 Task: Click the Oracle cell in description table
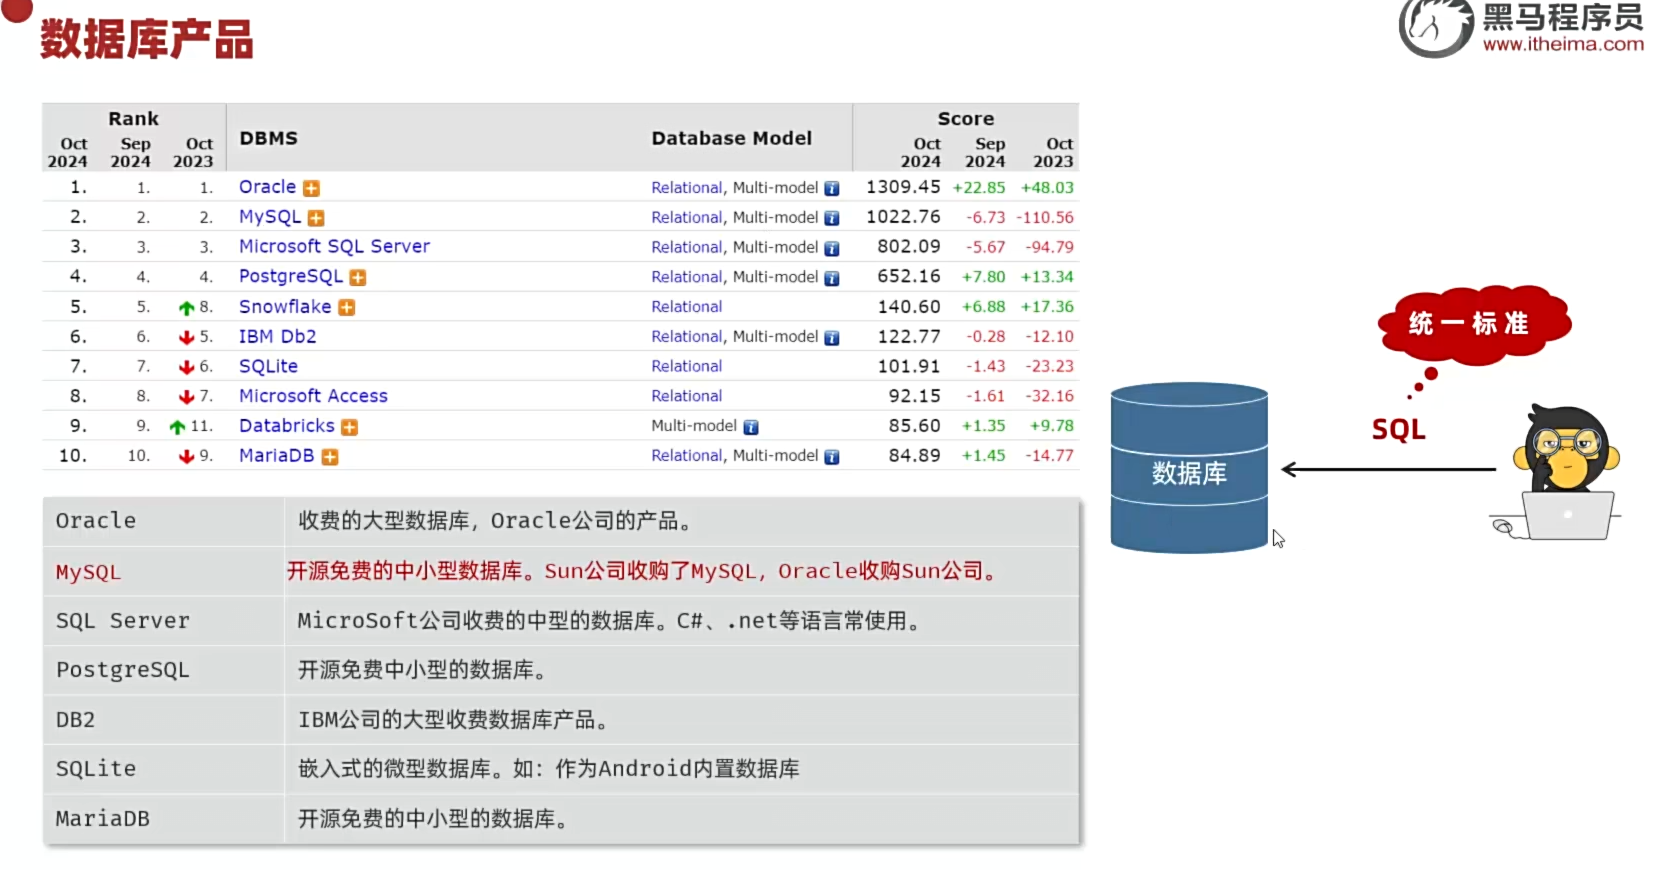pos(164,521)
